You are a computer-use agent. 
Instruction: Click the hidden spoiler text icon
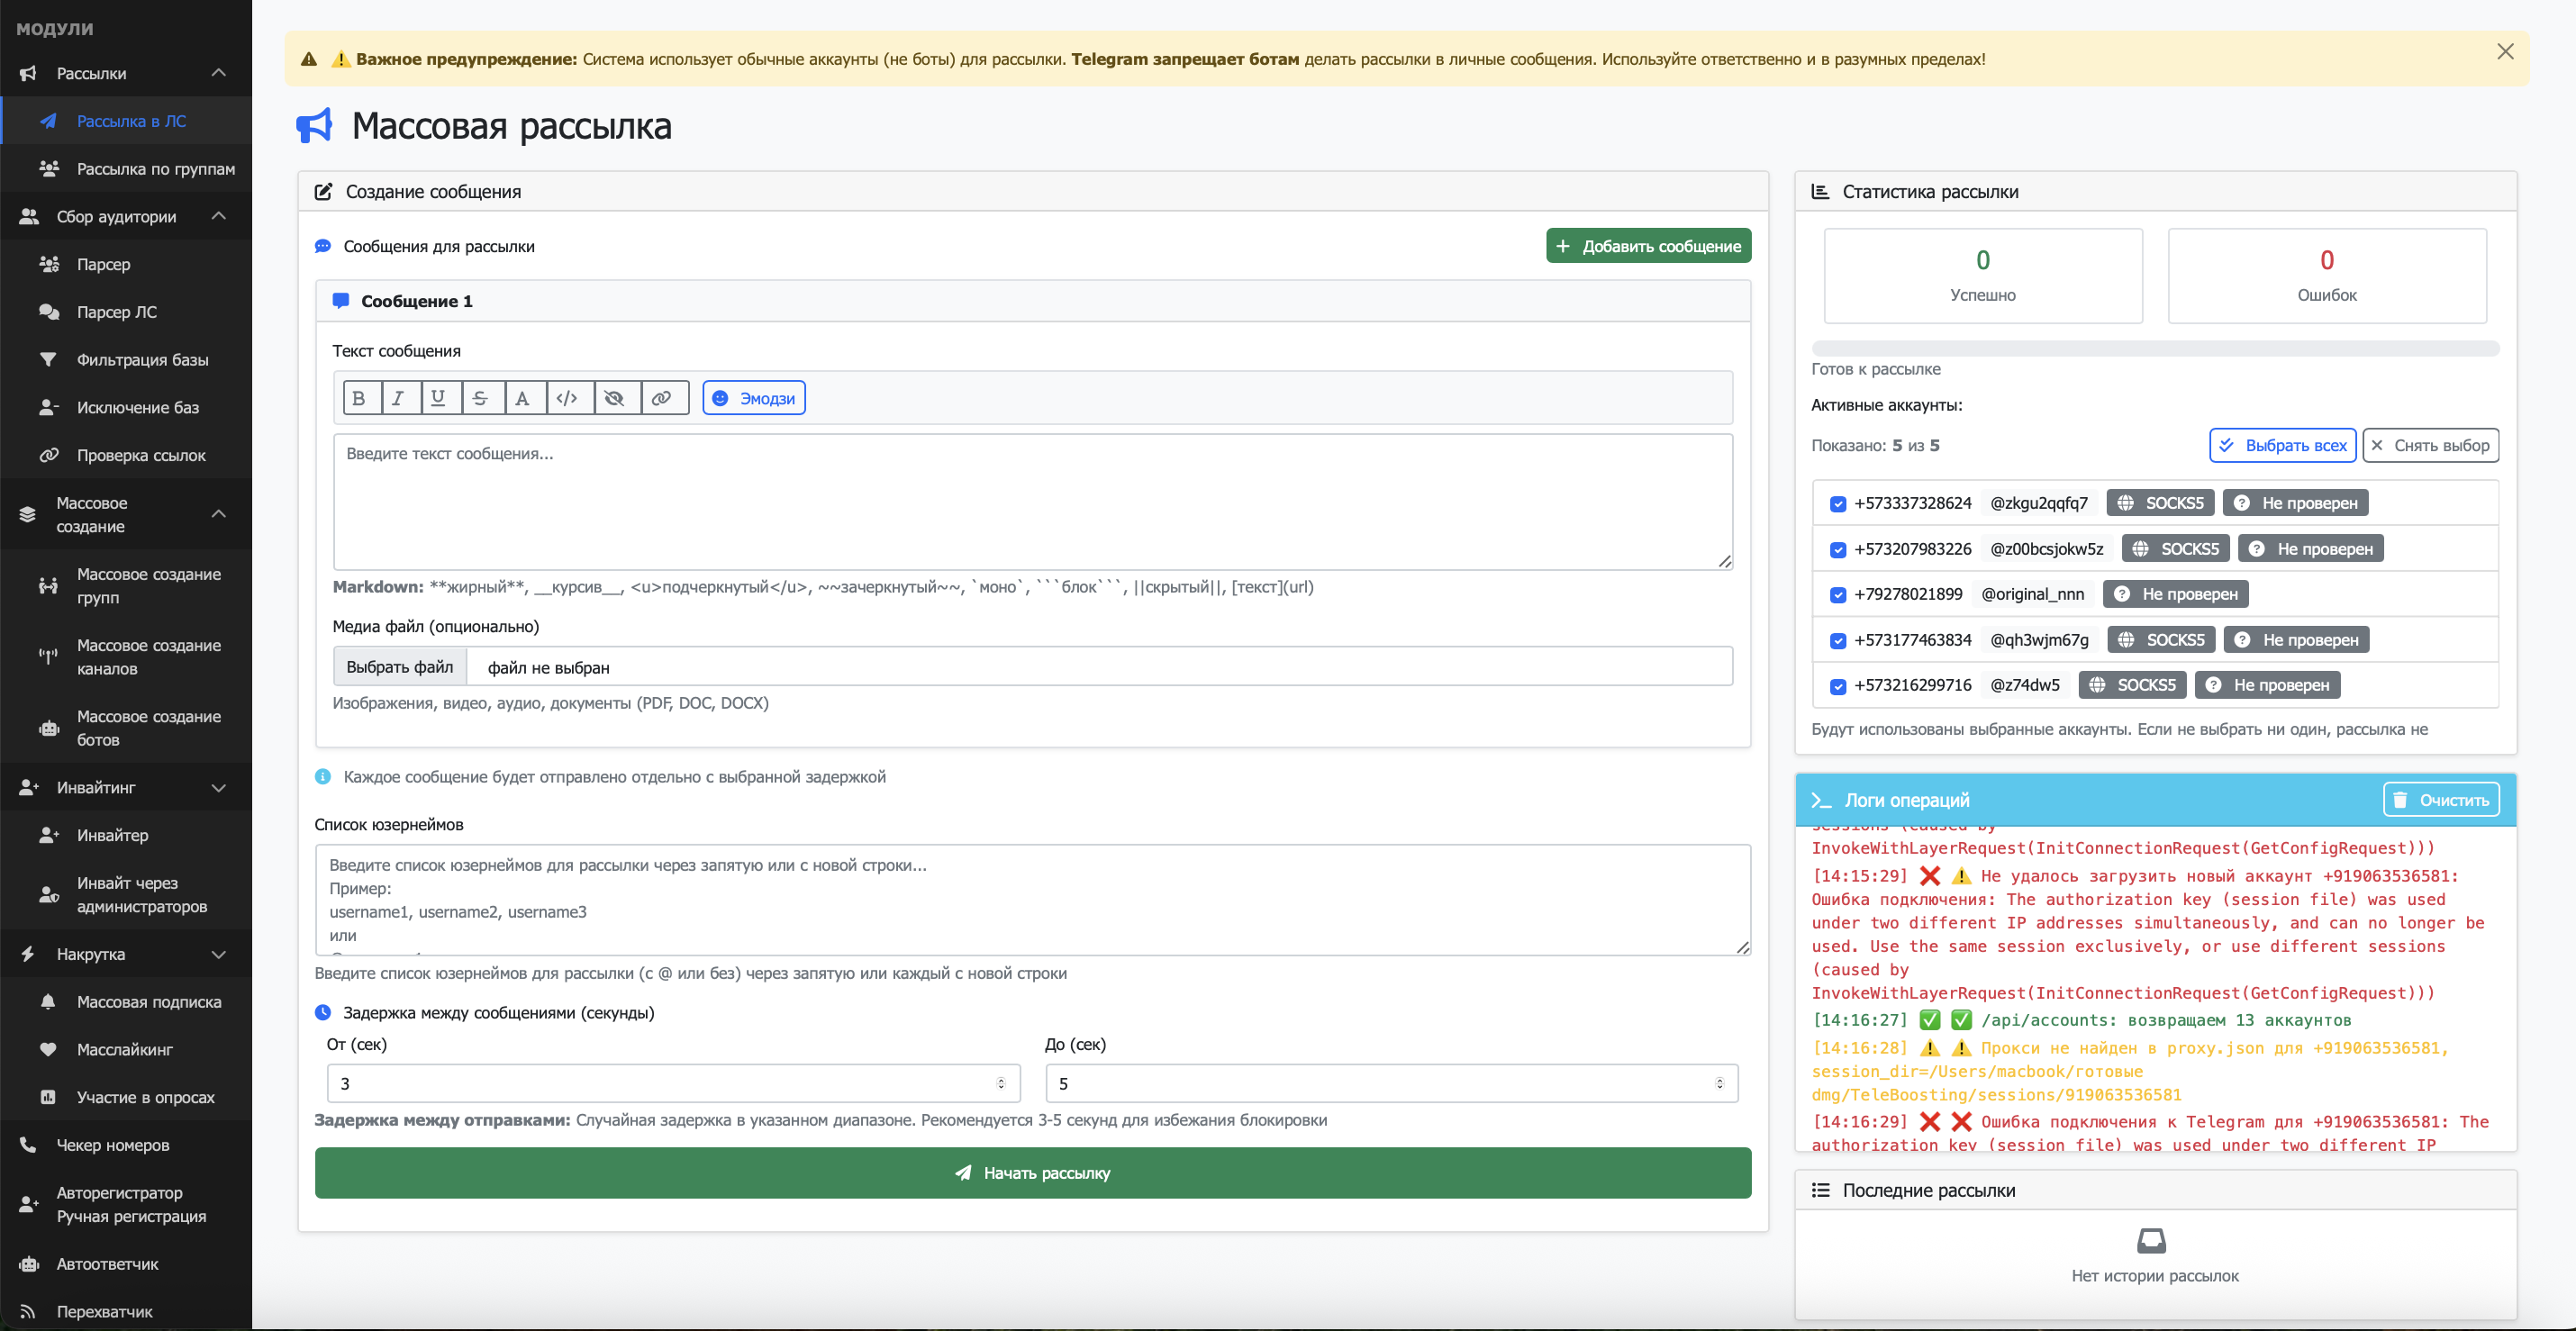614,398
